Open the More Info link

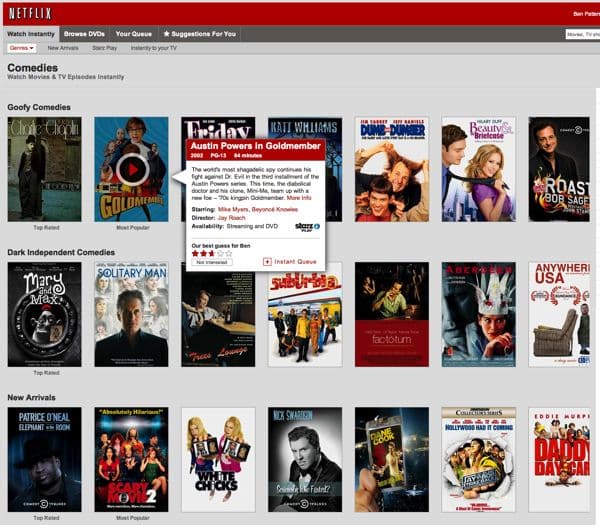click(x=299, y=198)
